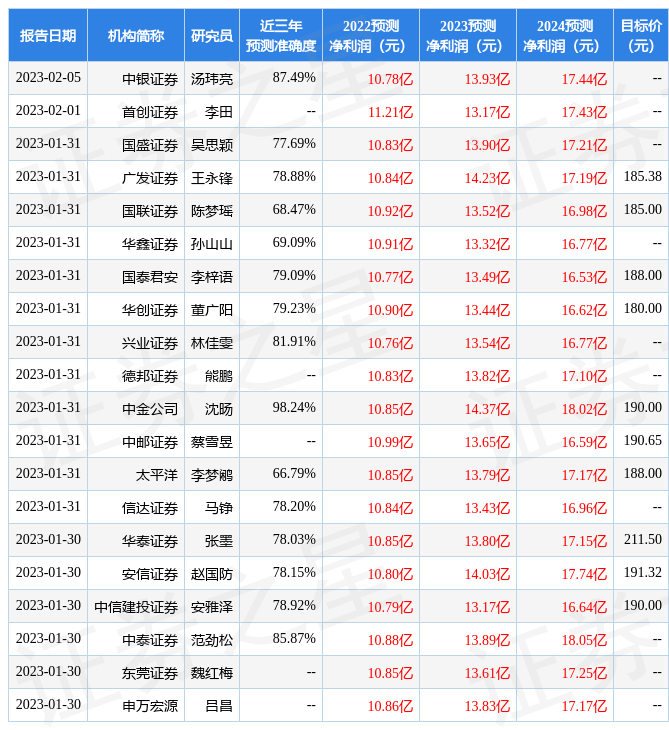This screenshot has height=730, width=669.
Task: Click analyst name 安雅泽
Action: 212,608
